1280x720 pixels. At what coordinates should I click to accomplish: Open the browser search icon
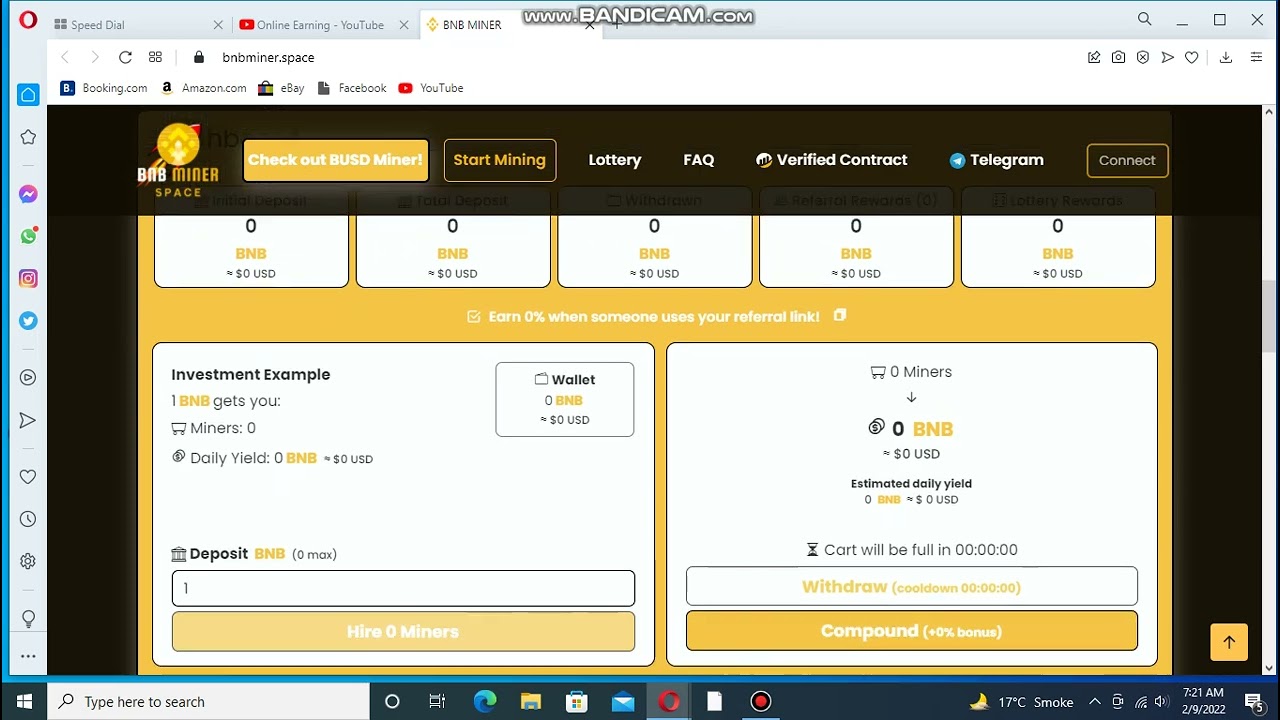pyautogui.click(x=1145, y=19)
